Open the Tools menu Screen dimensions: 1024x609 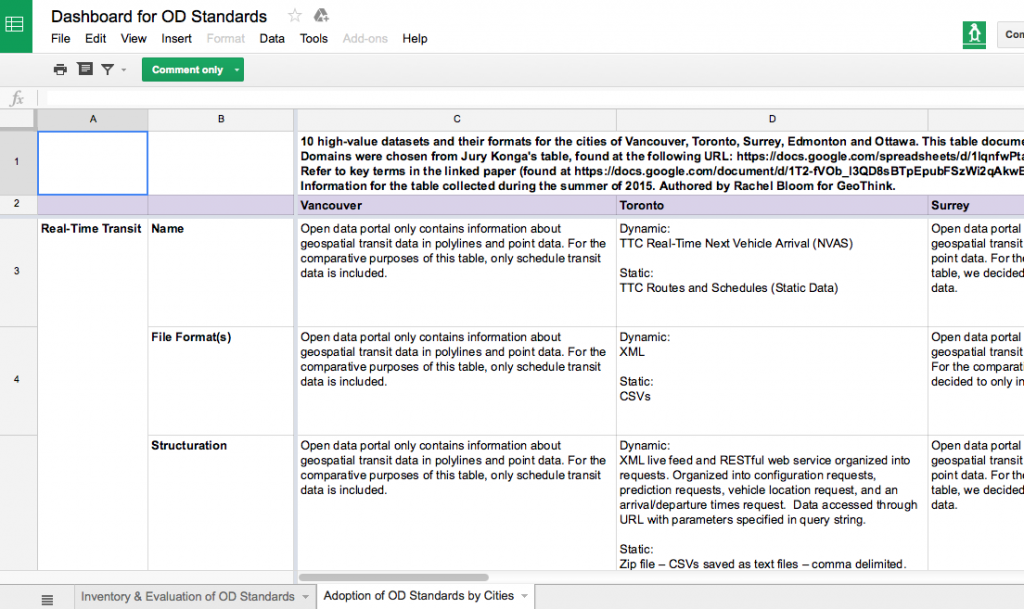[313, 39]
